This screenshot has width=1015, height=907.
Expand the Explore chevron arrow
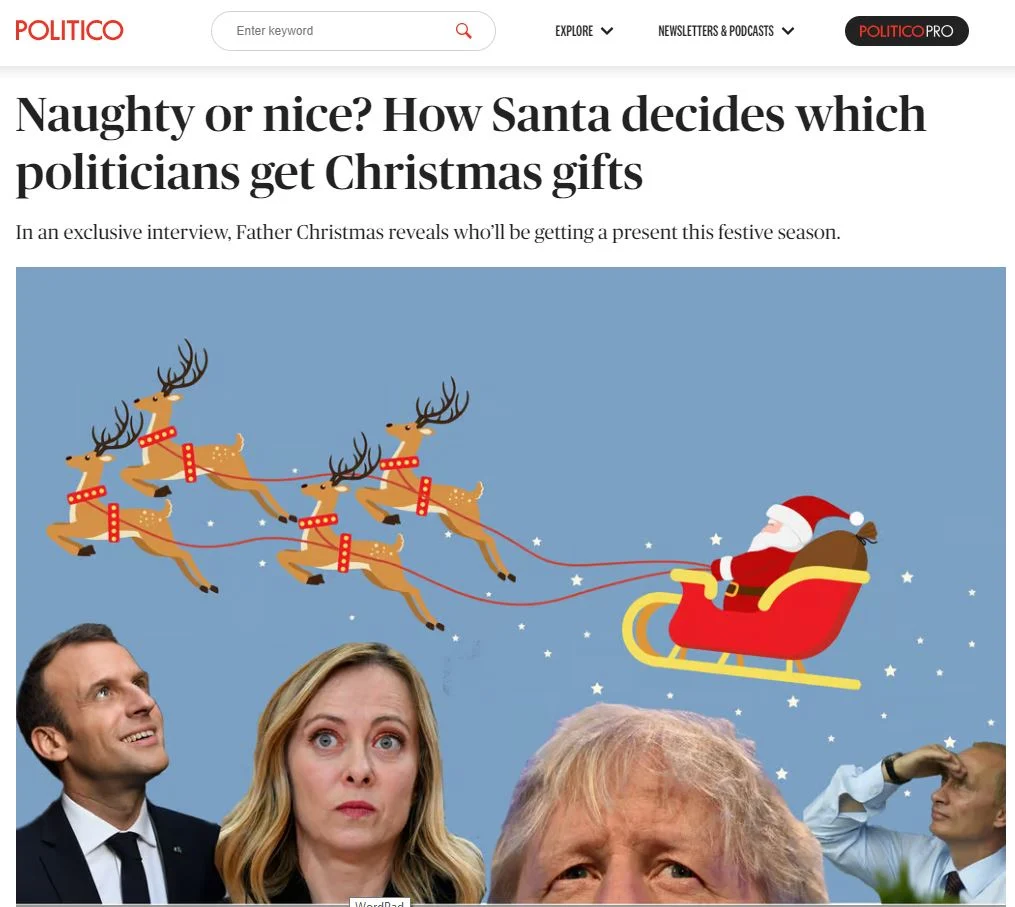[607, 31]
